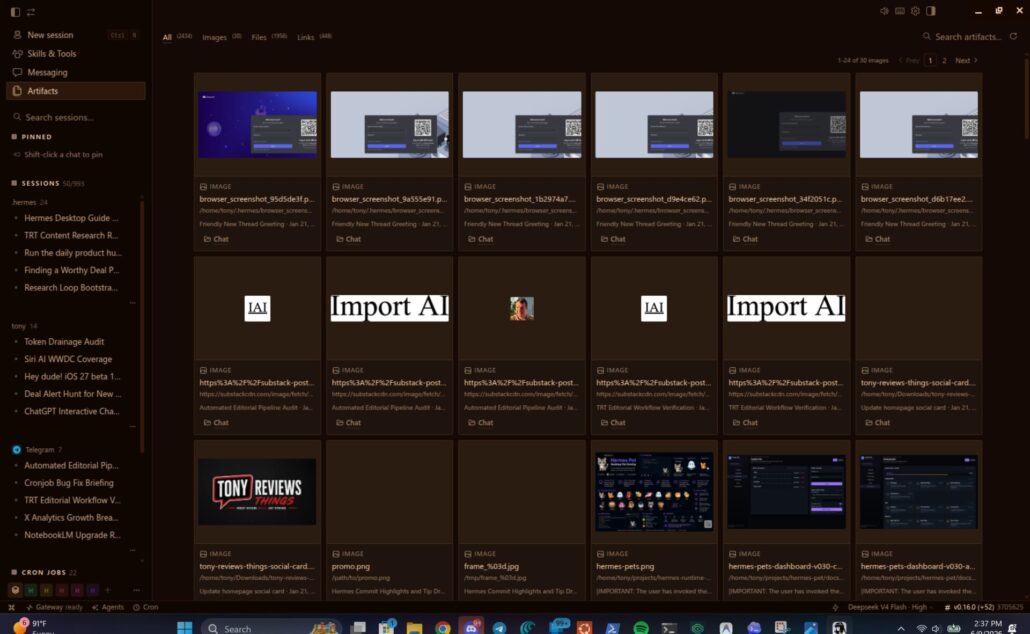Click the tools icon at status bar left

pyautogui.click(x=11, y=607)
